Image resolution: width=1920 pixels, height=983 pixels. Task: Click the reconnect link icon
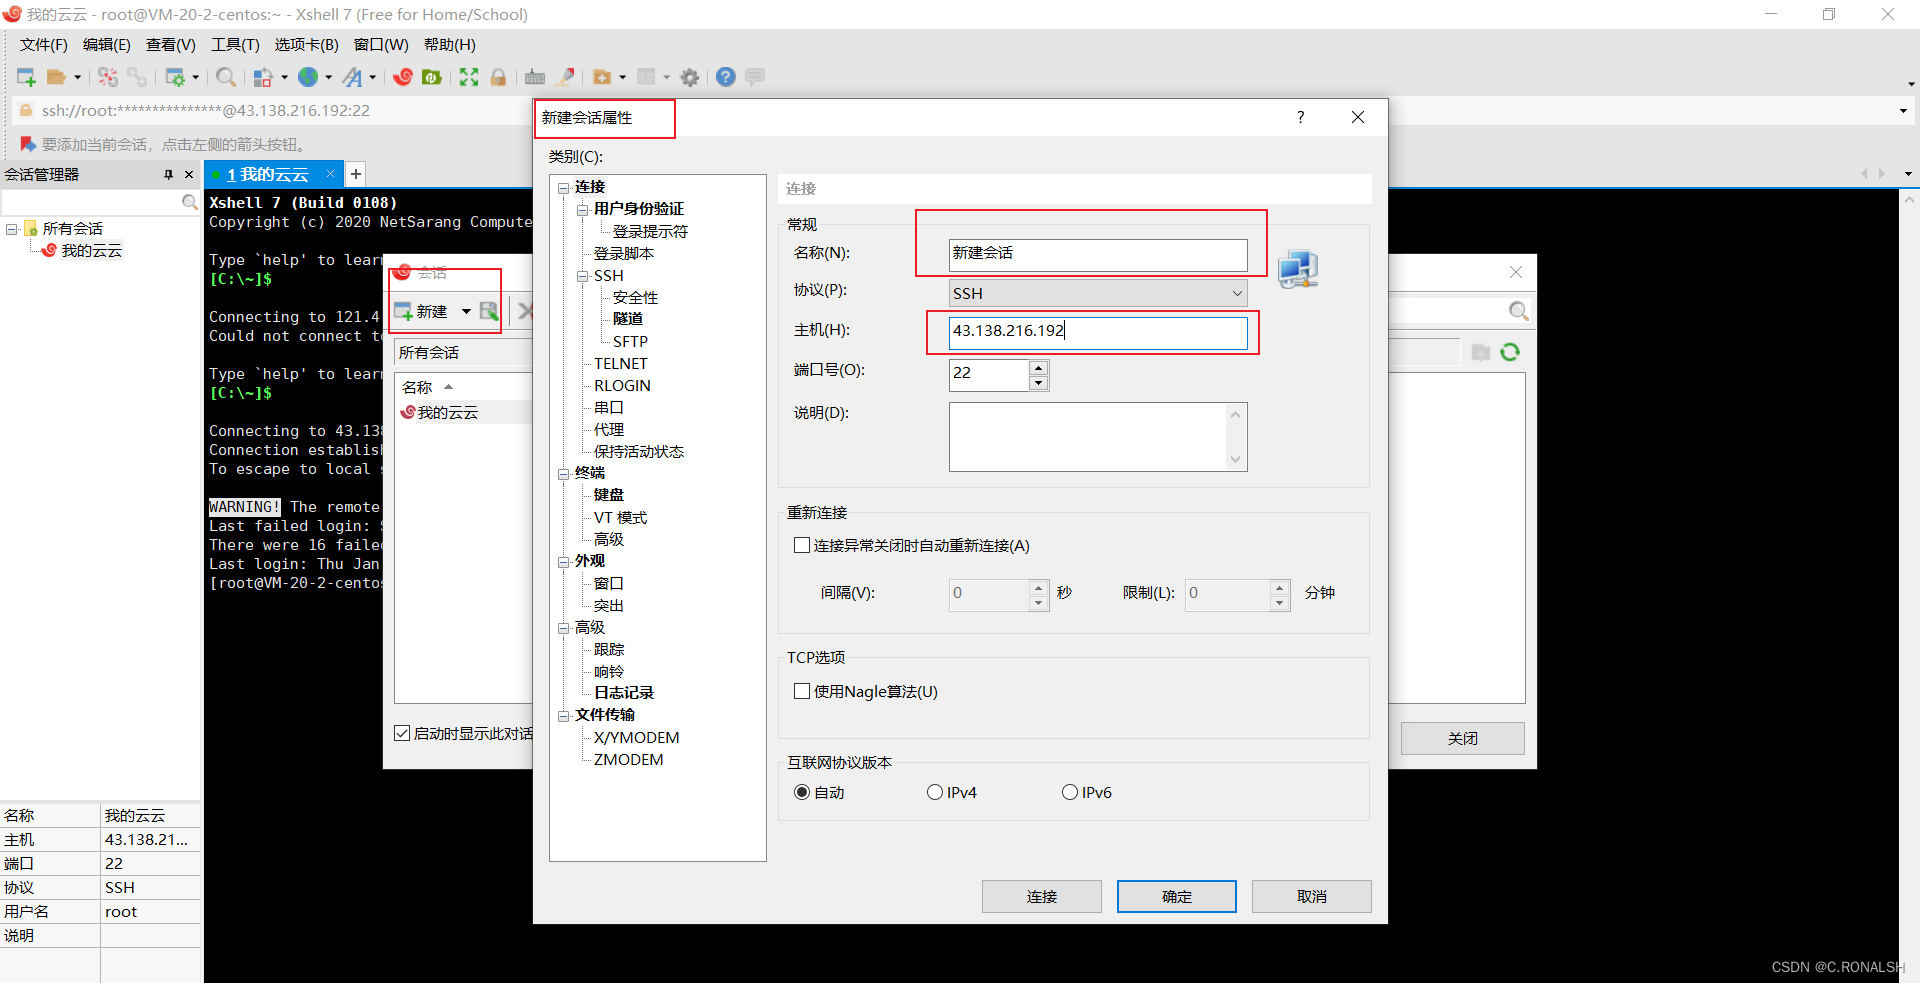(137, 77)
